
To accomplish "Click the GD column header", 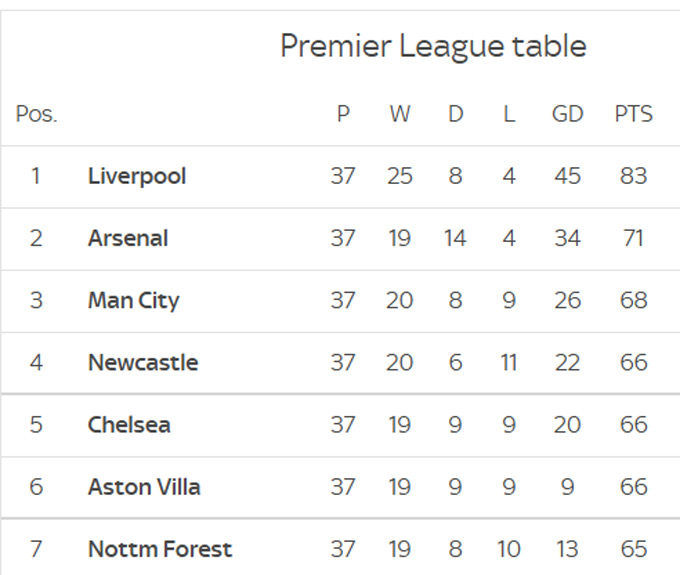I will [x=567, y=113].
